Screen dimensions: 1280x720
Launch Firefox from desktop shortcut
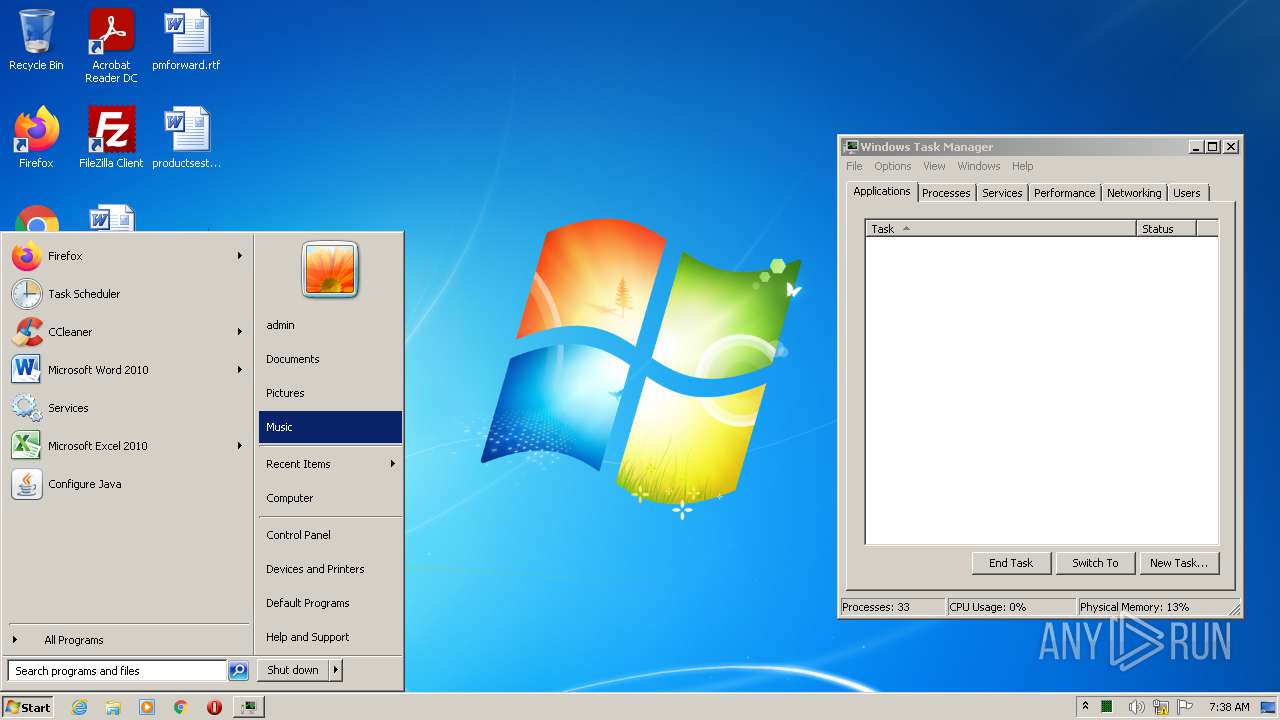point(36,137)
